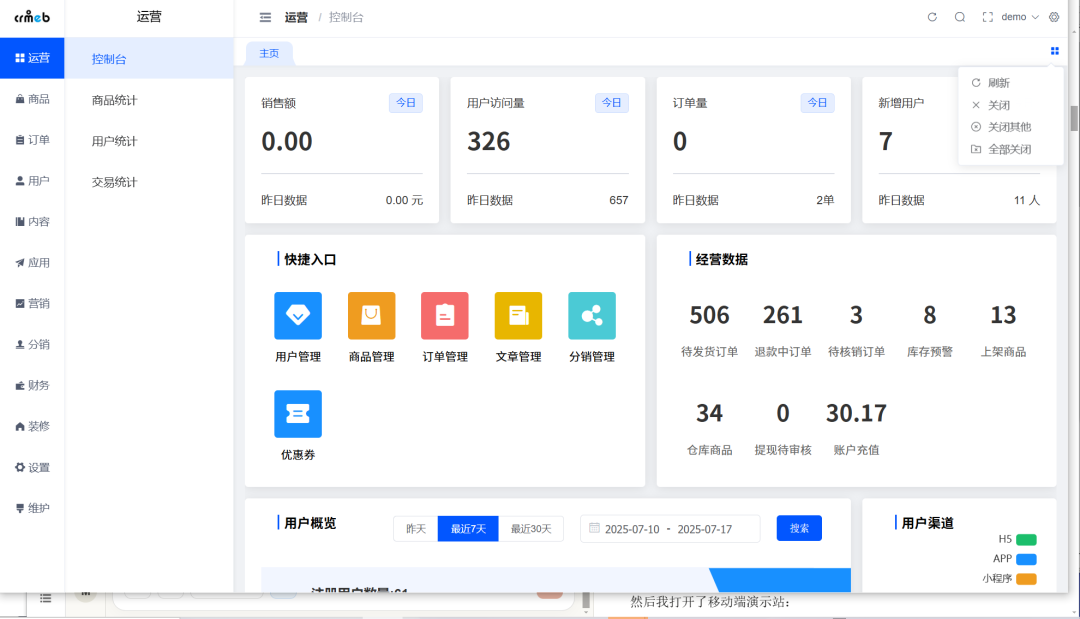The width and height of the screenshot is (1080, 619).
Task: Open the settings gear dropdown at top right
Action: [x=1053, y=17]
